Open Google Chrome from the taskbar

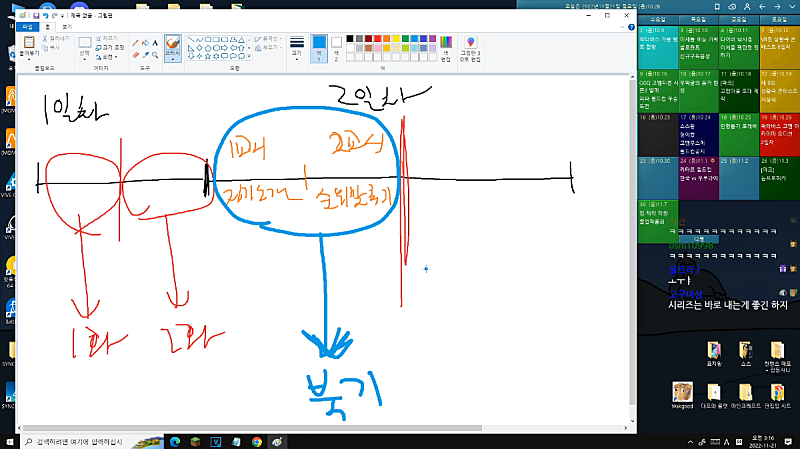click(257, 442)
